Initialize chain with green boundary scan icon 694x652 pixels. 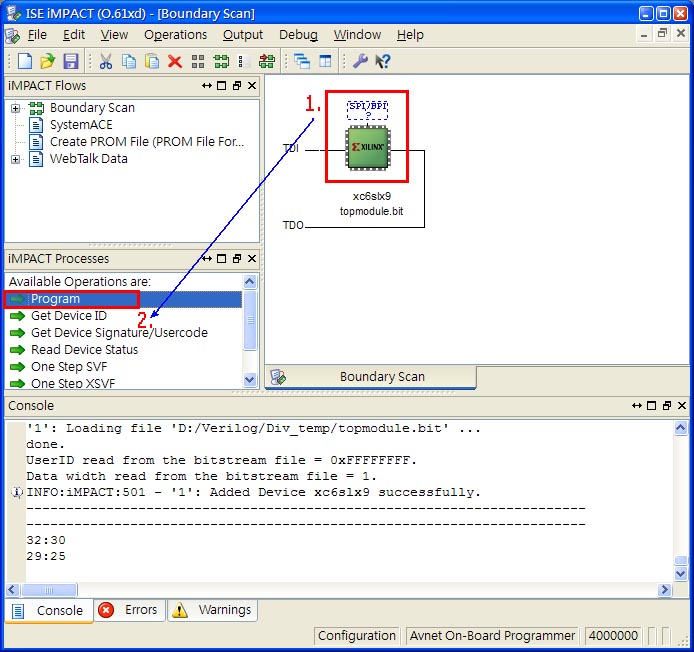[x=221, y=62]
